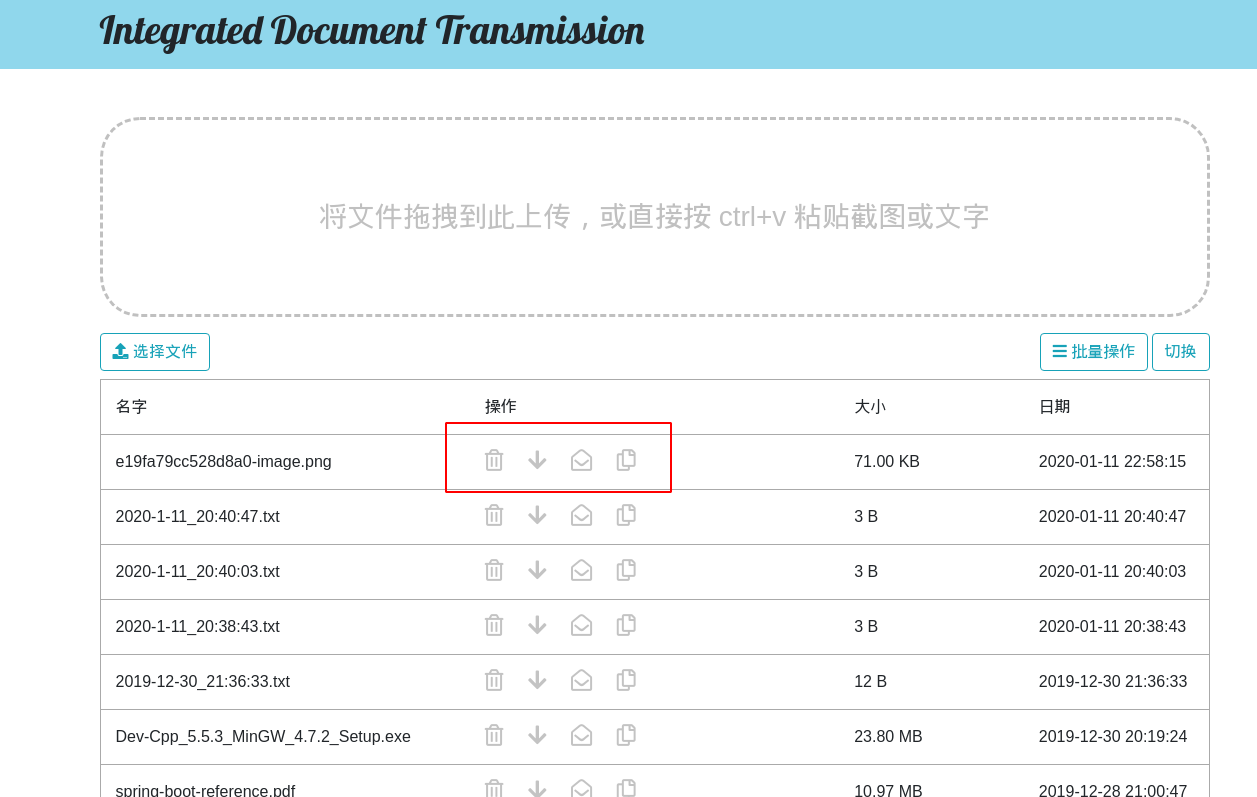Click the 日期 column header

pyautogui.click(x=1054, y=407)
